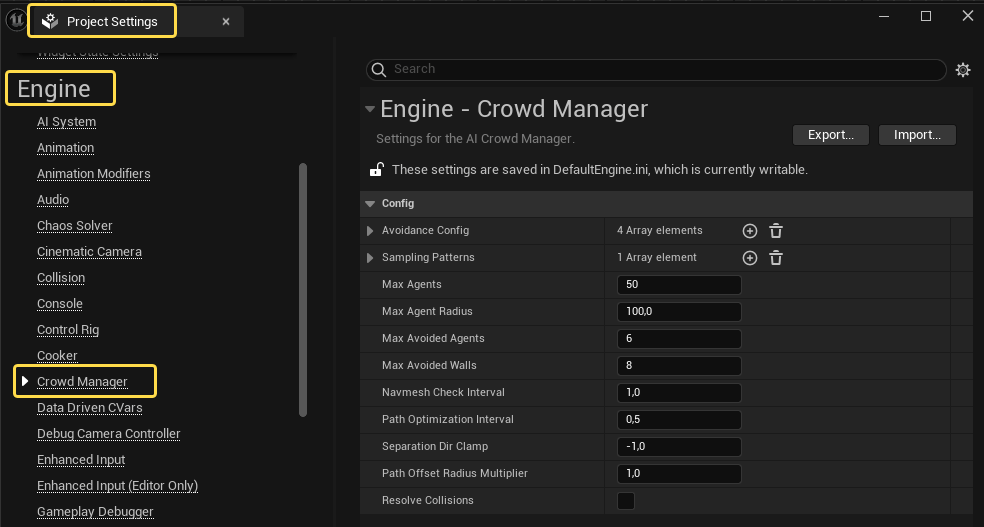The image size is (984, 527).
Task: Open the Console settings
Action: pos(60,304)
